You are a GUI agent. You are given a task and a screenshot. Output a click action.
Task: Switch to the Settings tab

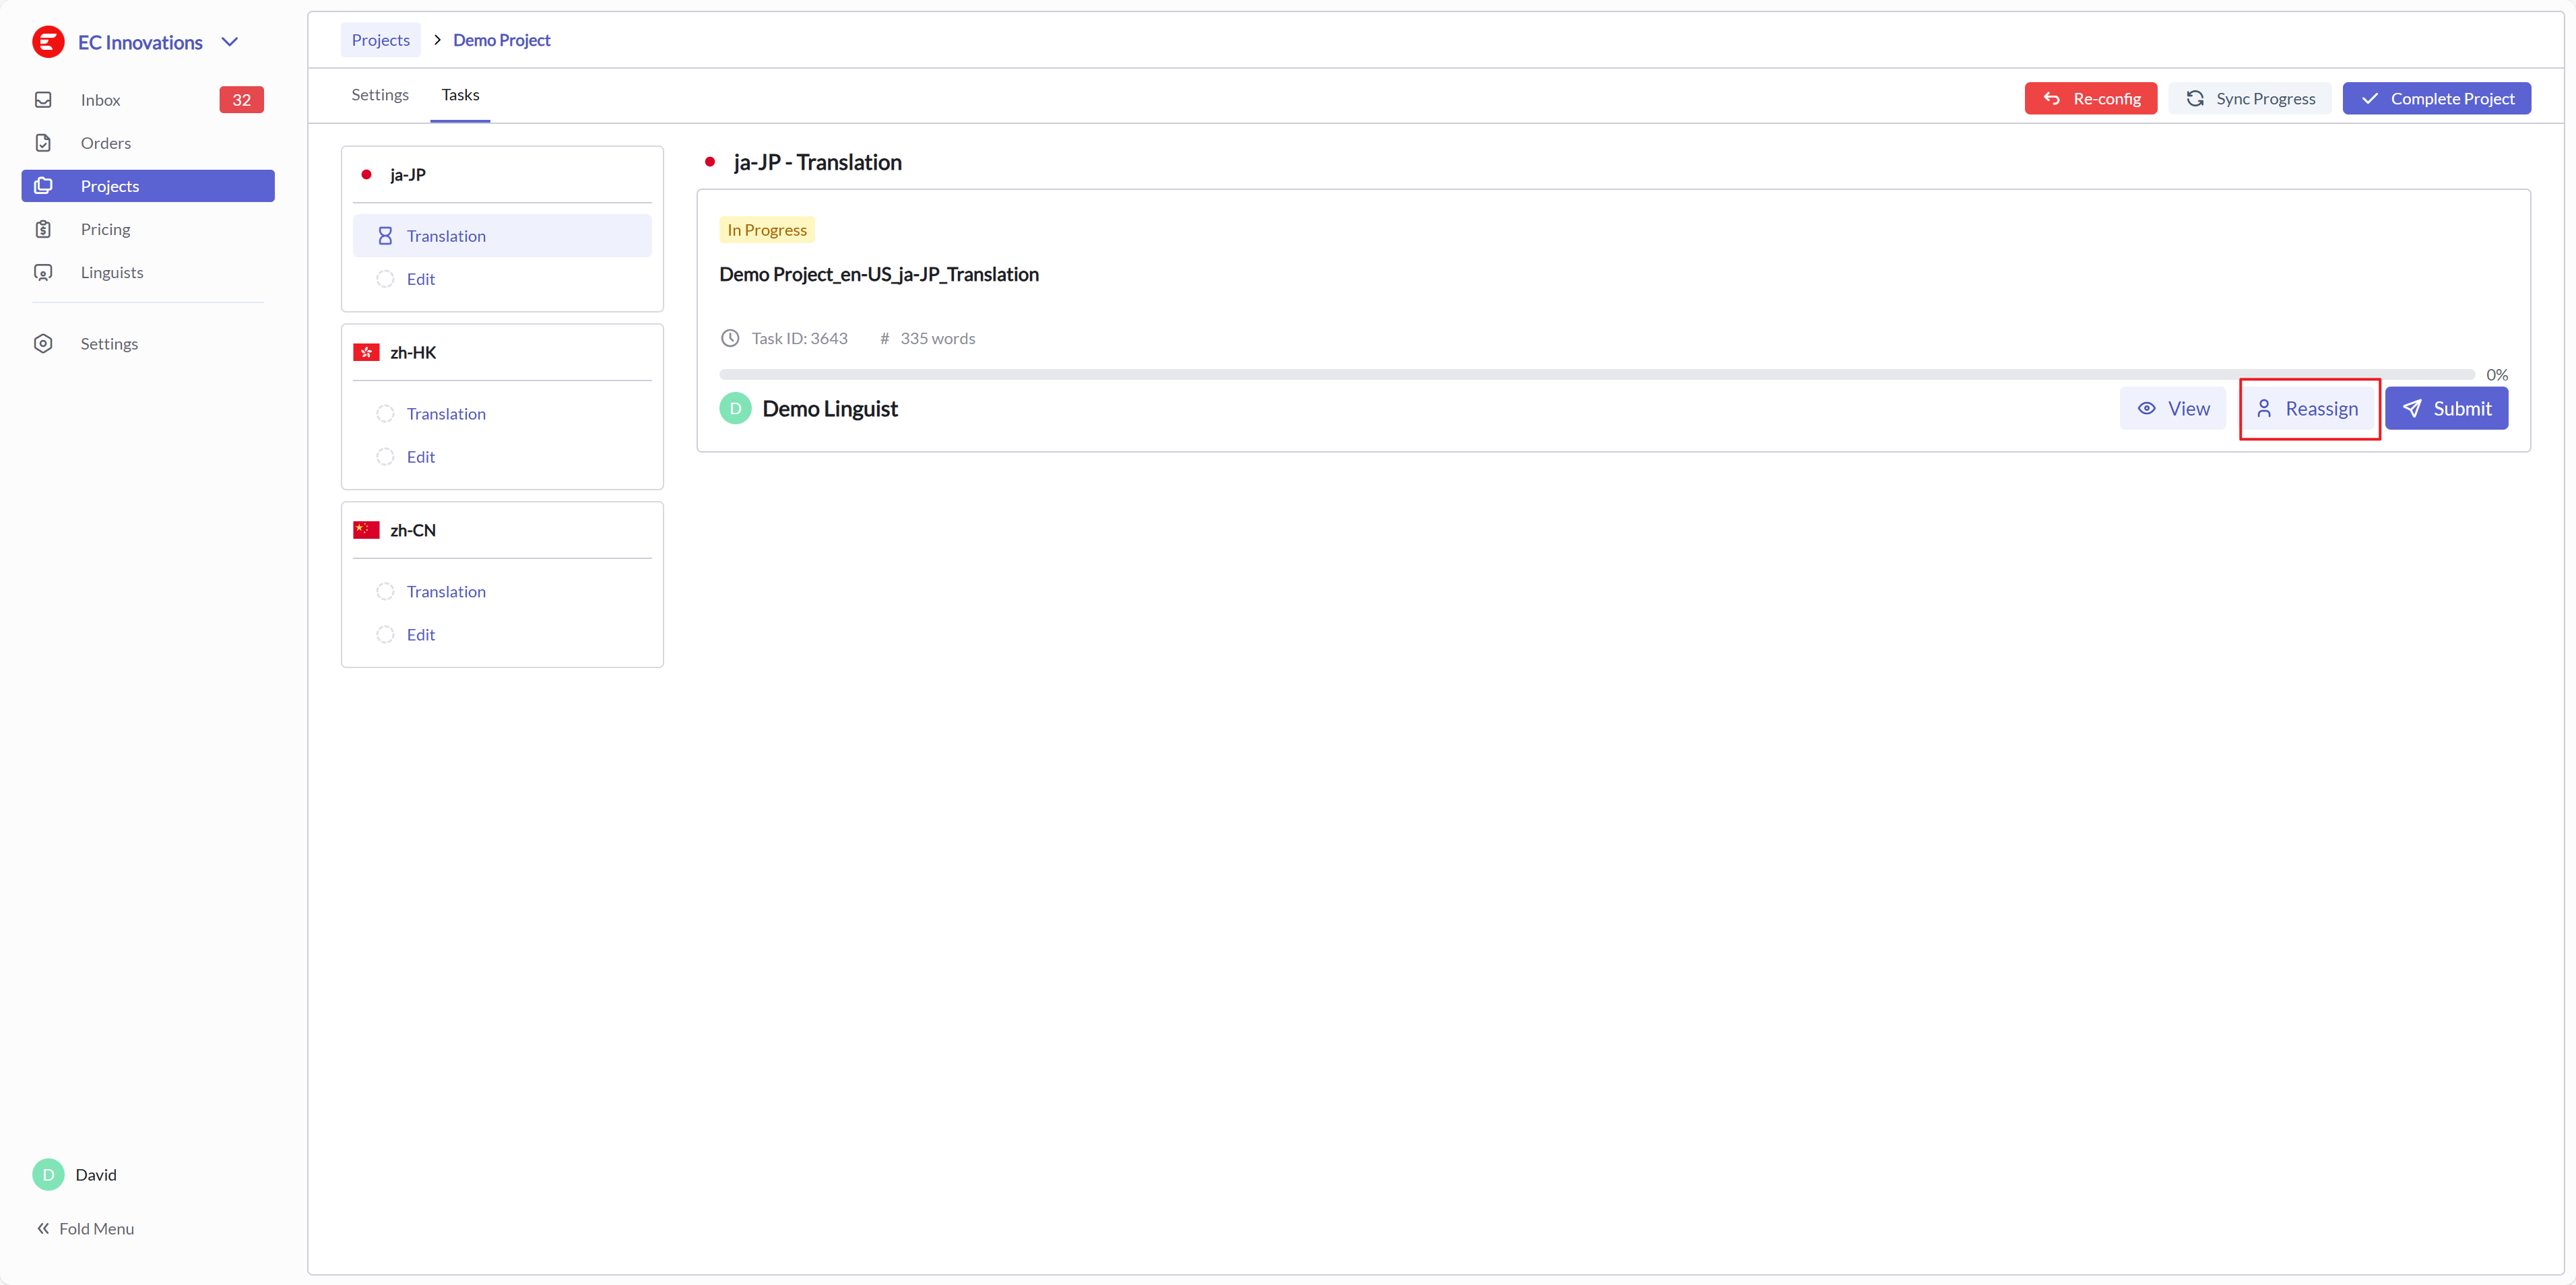tap(380, 95)
